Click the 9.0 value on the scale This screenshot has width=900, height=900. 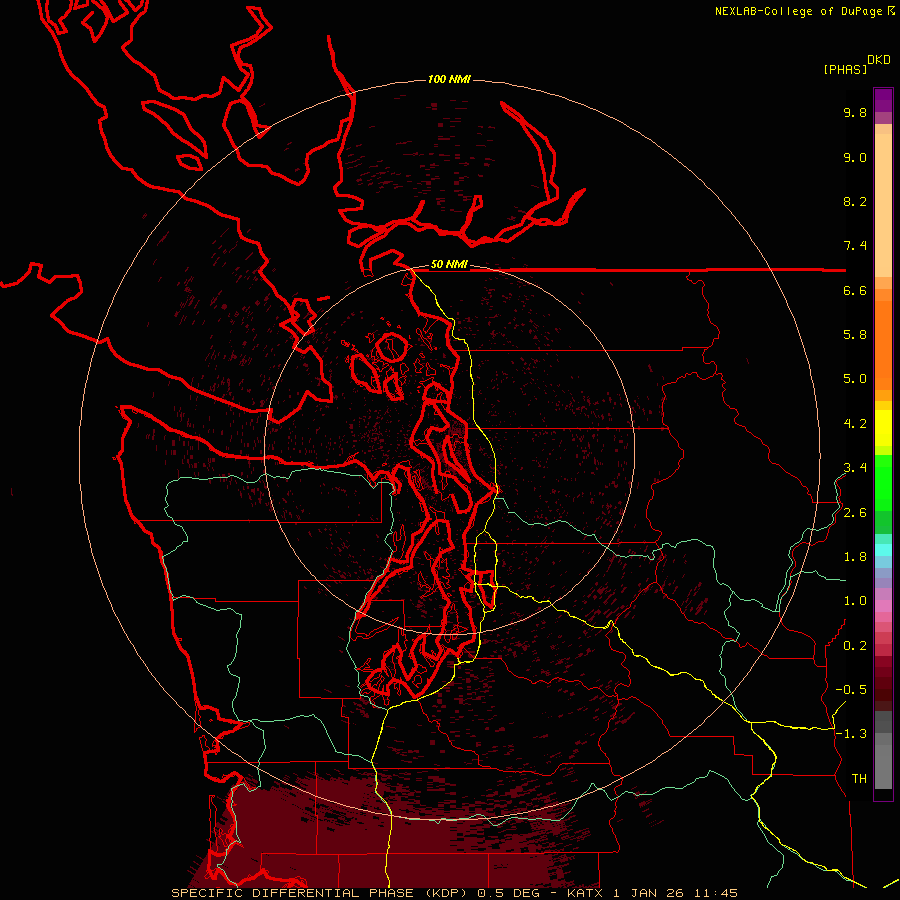pyautogui.click(x=855, y=157)
